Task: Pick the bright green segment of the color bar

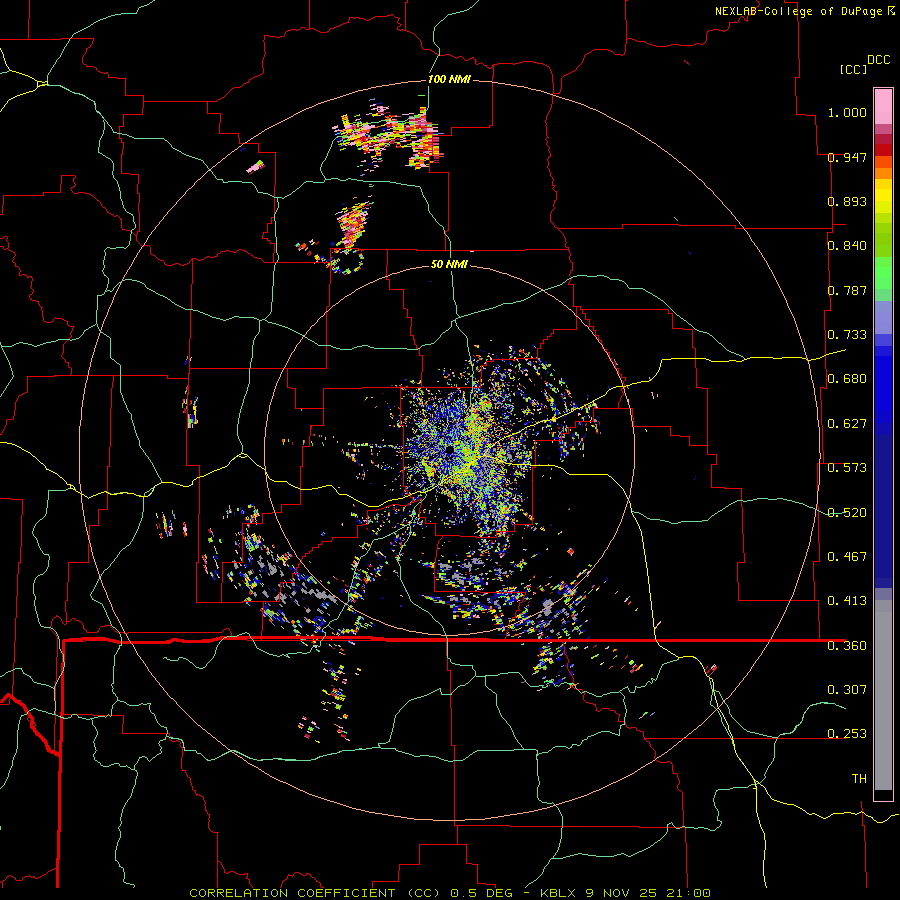Action: (883, 273)
